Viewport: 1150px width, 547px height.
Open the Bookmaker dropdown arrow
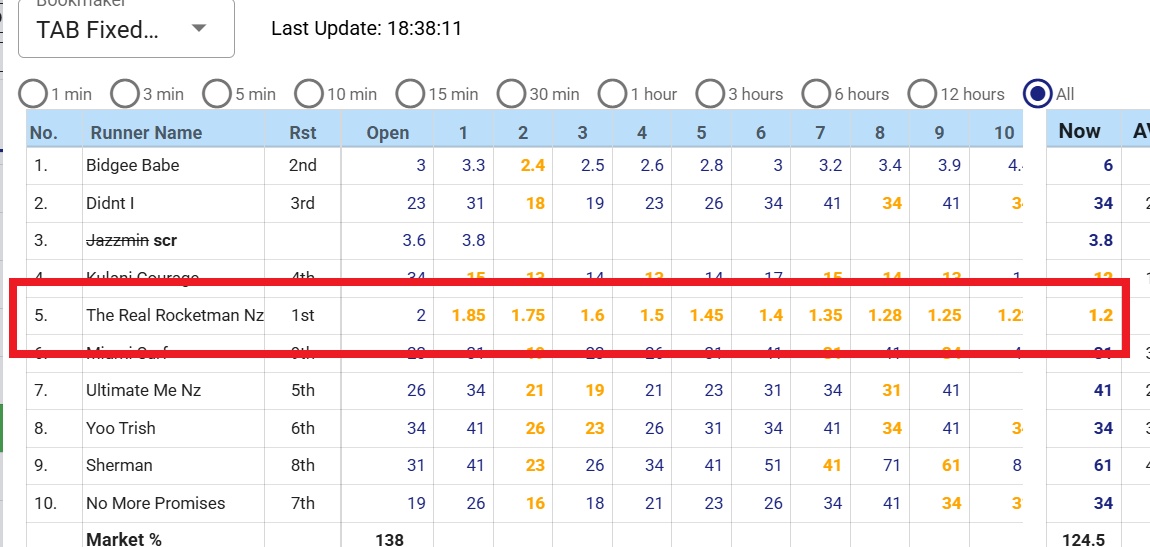[198, 29]
